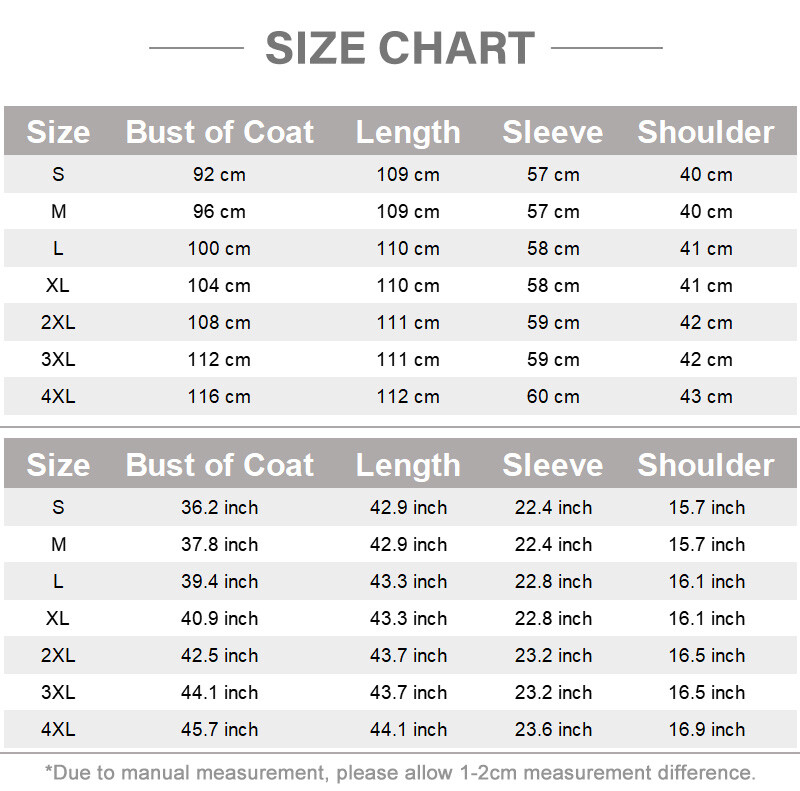Select the 44.1 inch length value
This screenshot has width=800, height=791.
408,729
